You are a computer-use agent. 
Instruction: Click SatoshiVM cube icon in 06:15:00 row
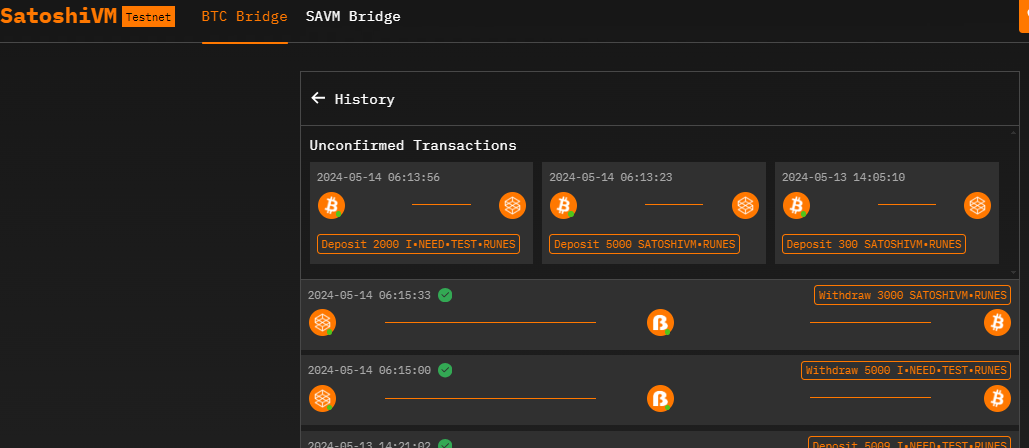click(322, 398)
